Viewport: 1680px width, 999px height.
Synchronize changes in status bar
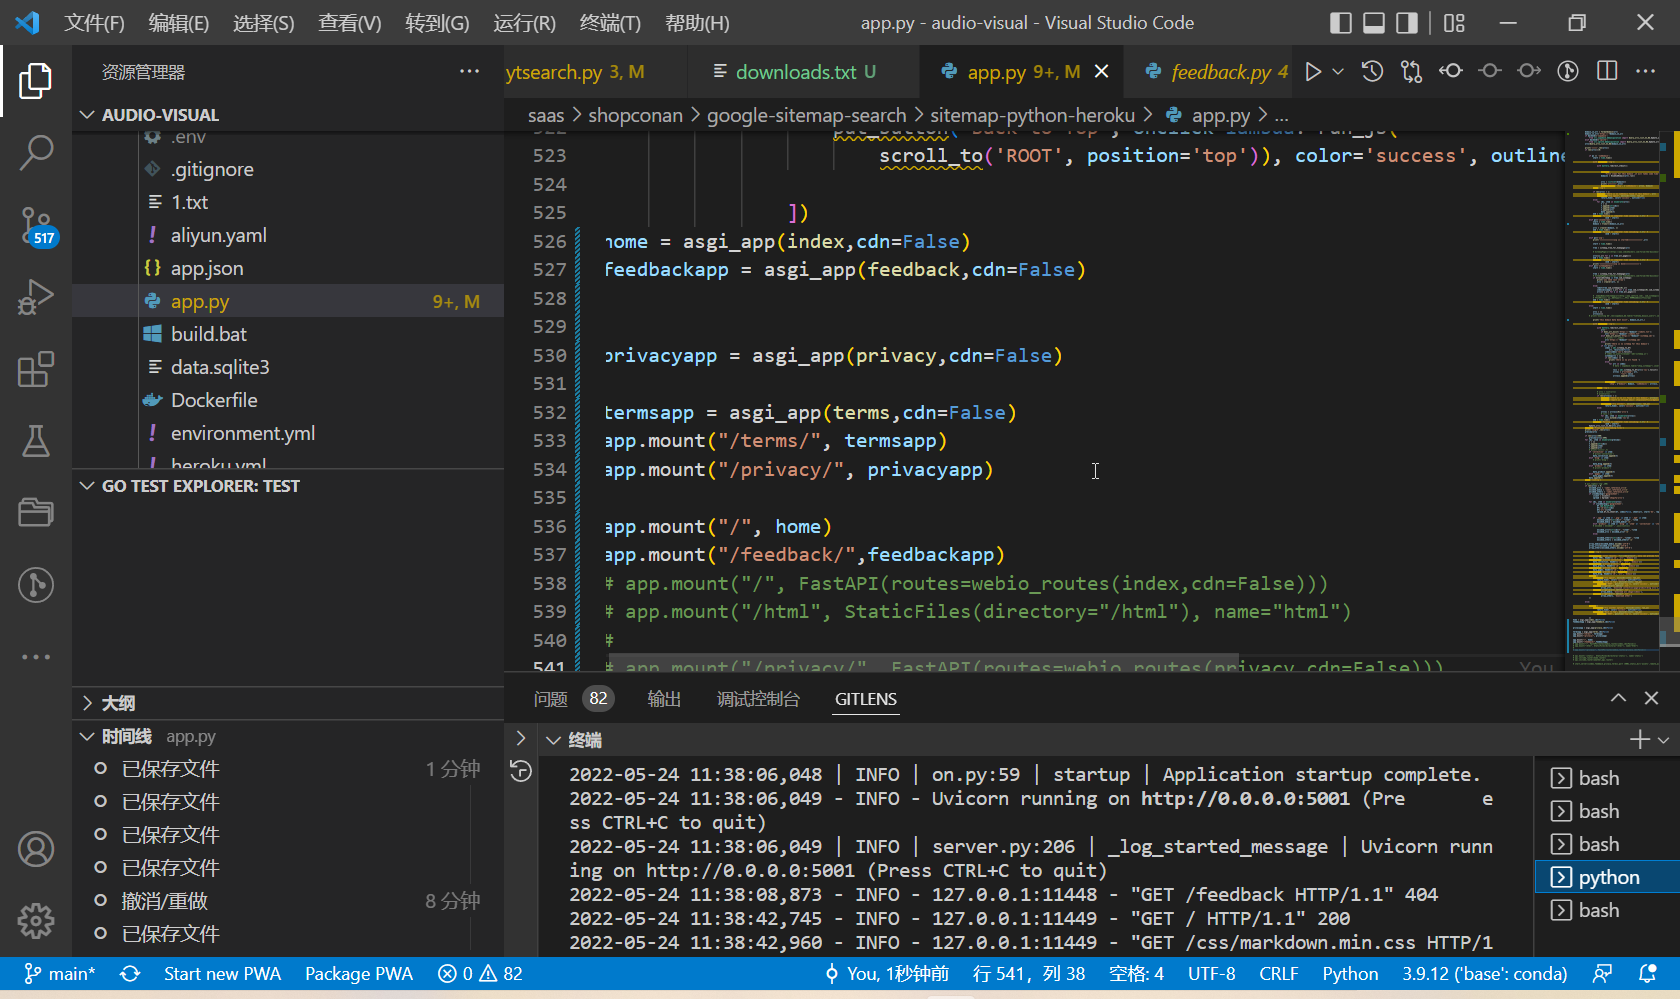[x=130, y=974]
